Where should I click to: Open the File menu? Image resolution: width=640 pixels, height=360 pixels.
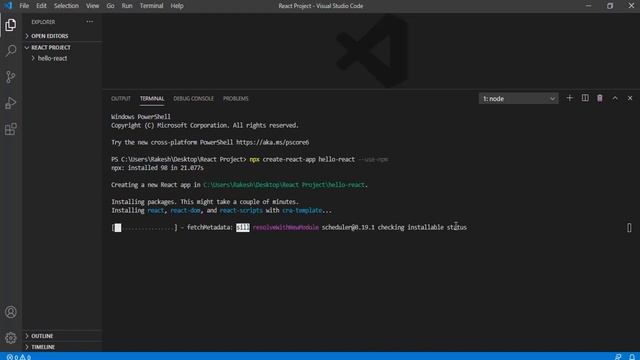pyautogui.click(x=24, y=6)
